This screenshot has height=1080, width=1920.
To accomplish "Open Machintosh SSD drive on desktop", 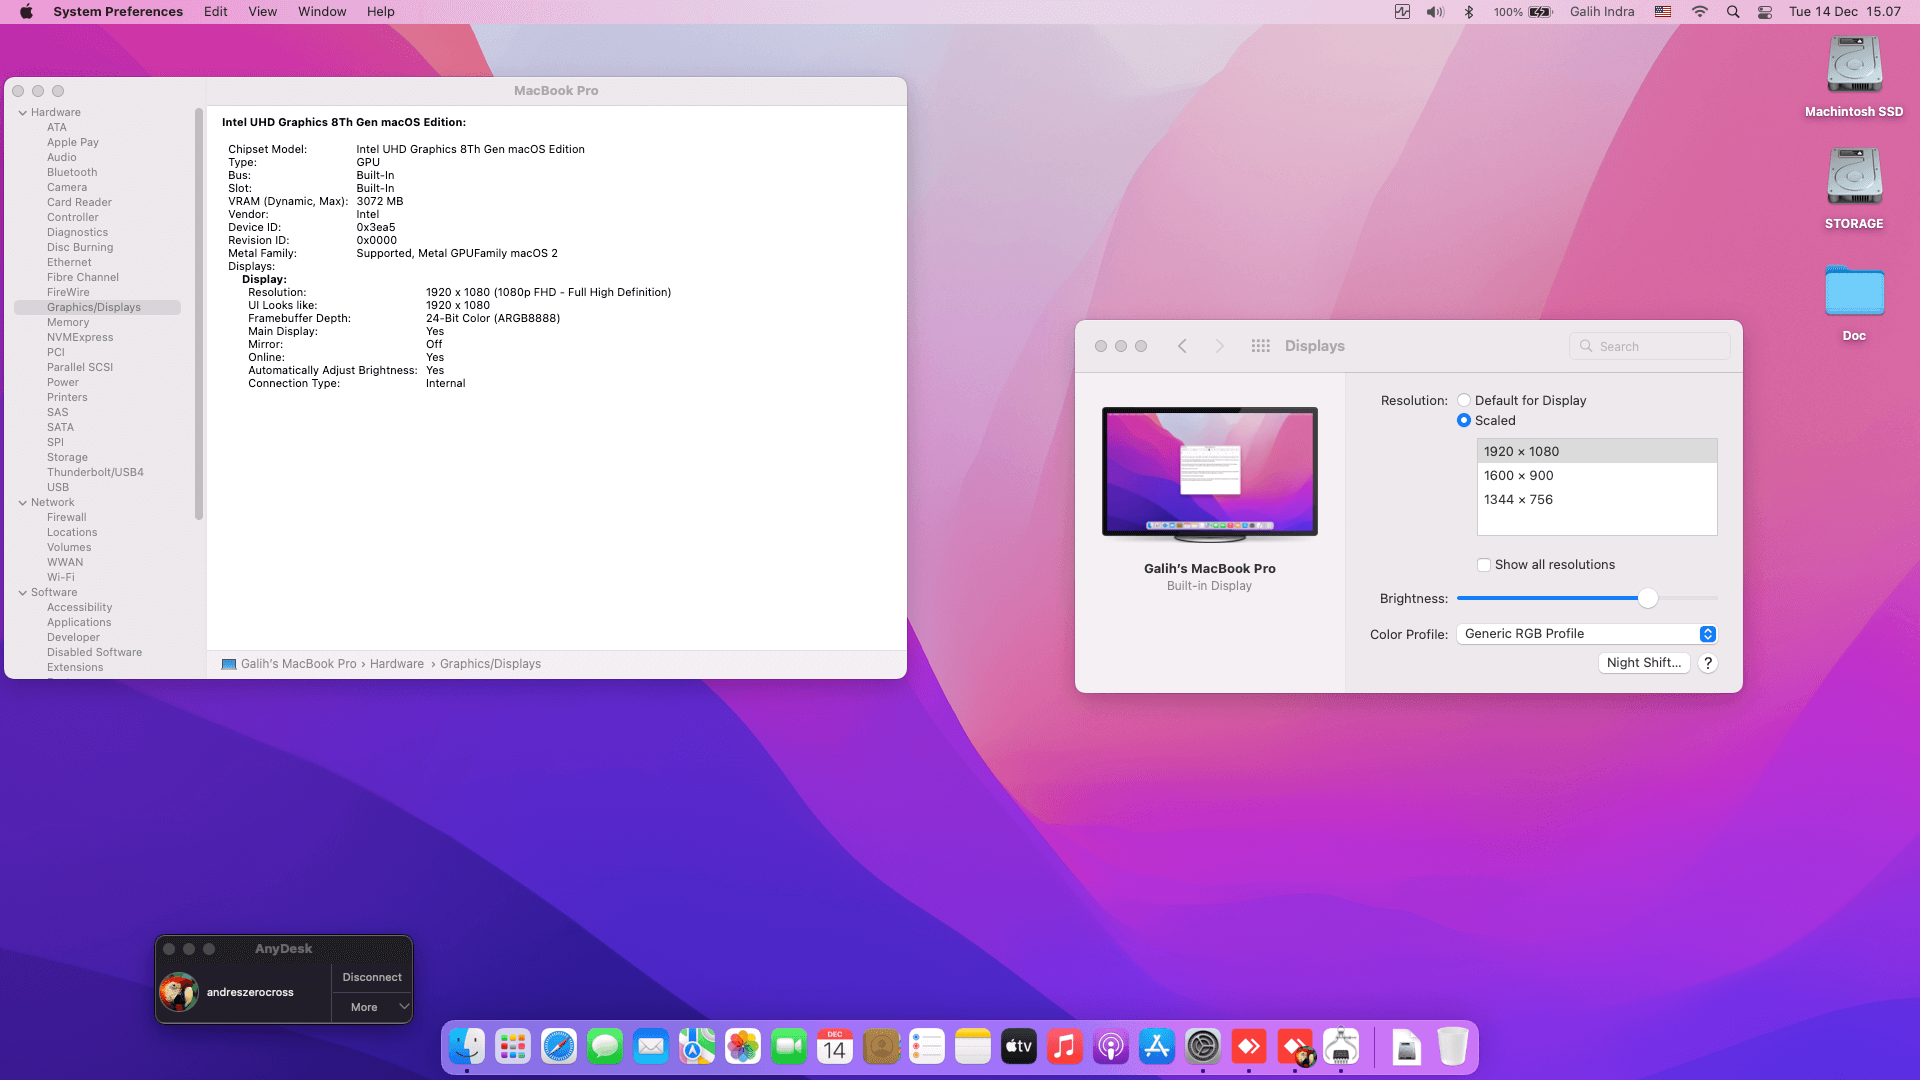I will pyautogui.click(x=1854, y=77).
